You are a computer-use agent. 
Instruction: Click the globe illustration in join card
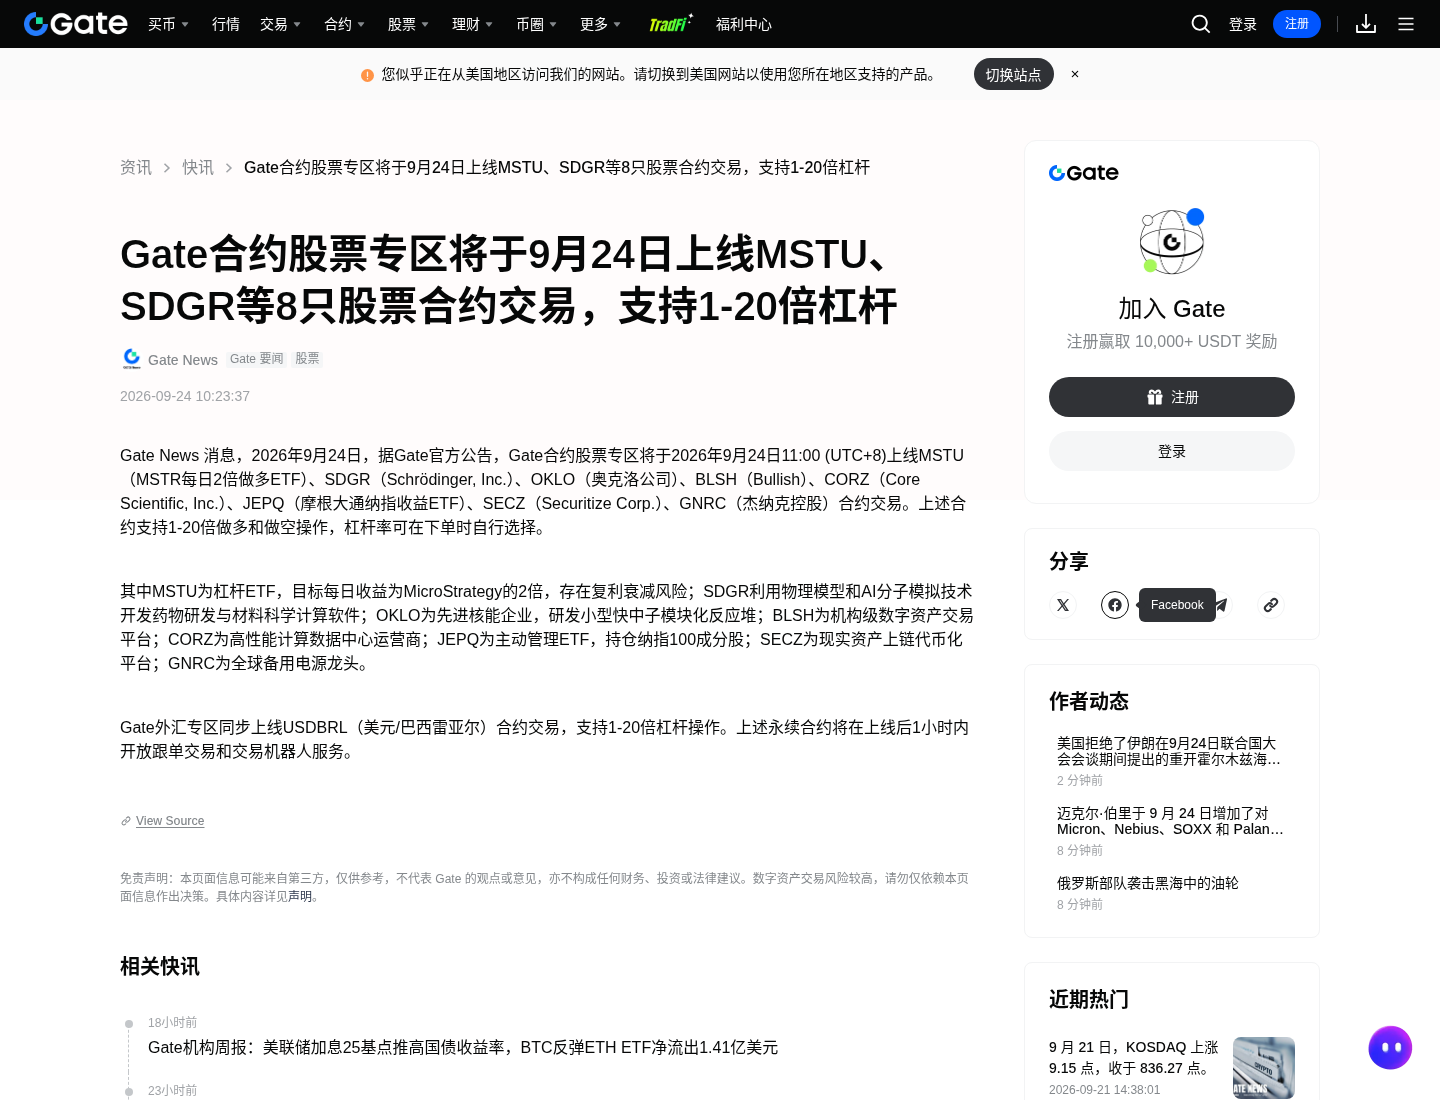point(1172,241)
